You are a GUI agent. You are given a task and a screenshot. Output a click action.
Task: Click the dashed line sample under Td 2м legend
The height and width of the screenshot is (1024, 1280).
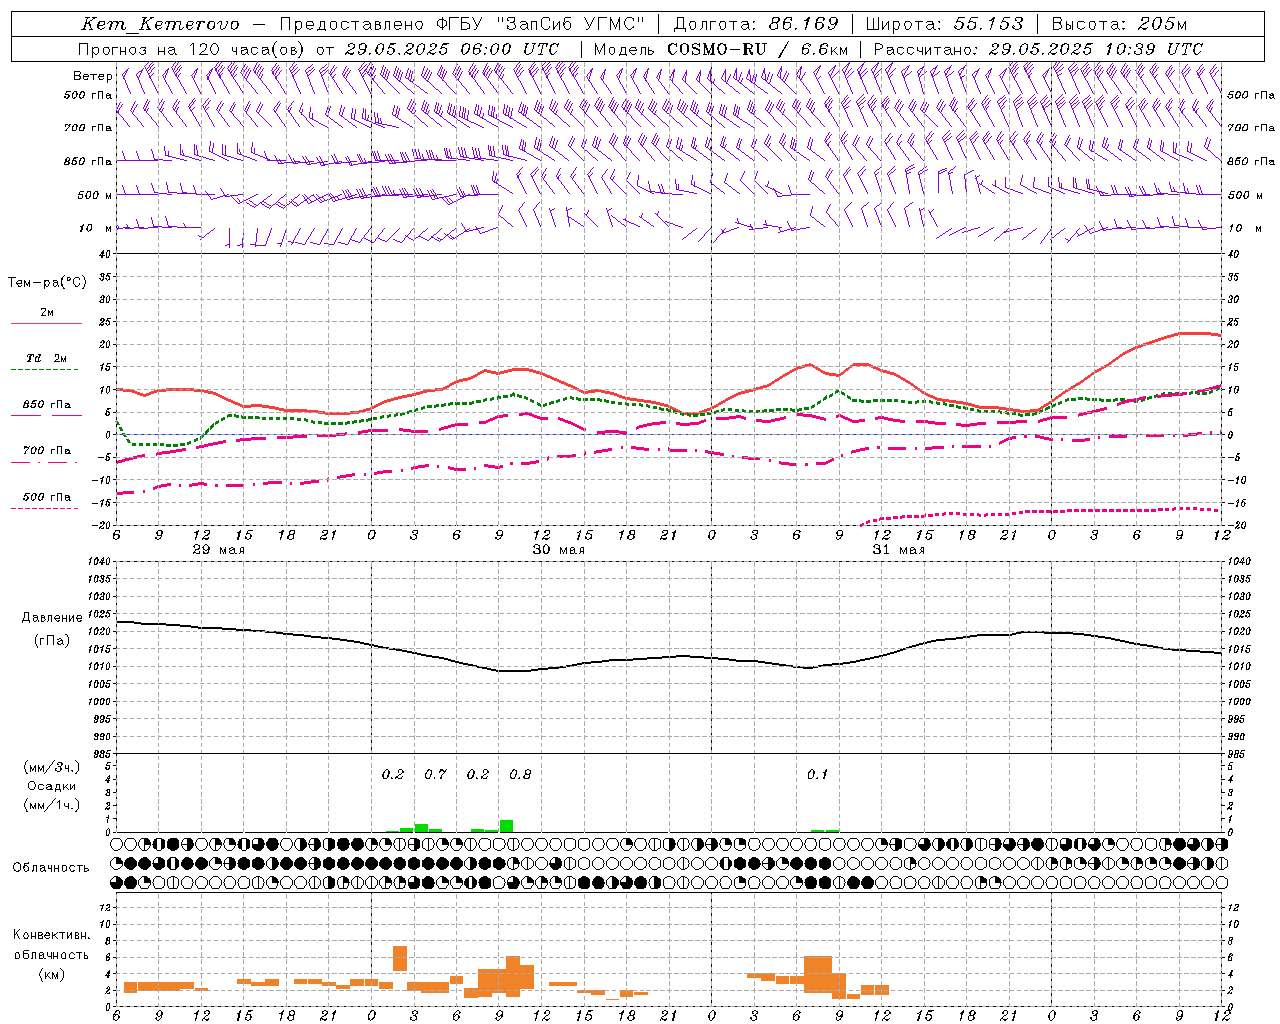pos(44,370)
